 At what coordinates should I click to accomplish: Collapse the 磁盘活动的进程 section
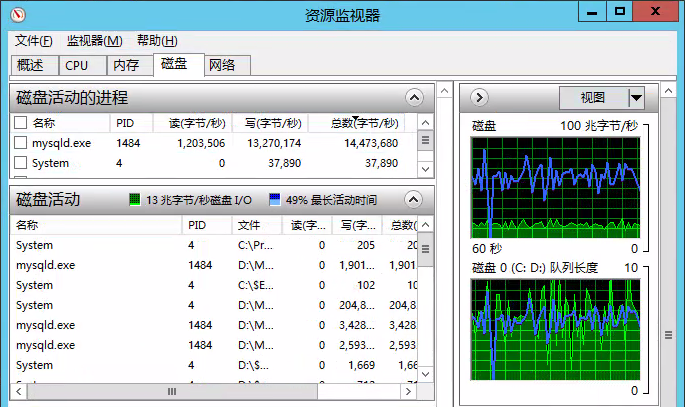point(414,98)
